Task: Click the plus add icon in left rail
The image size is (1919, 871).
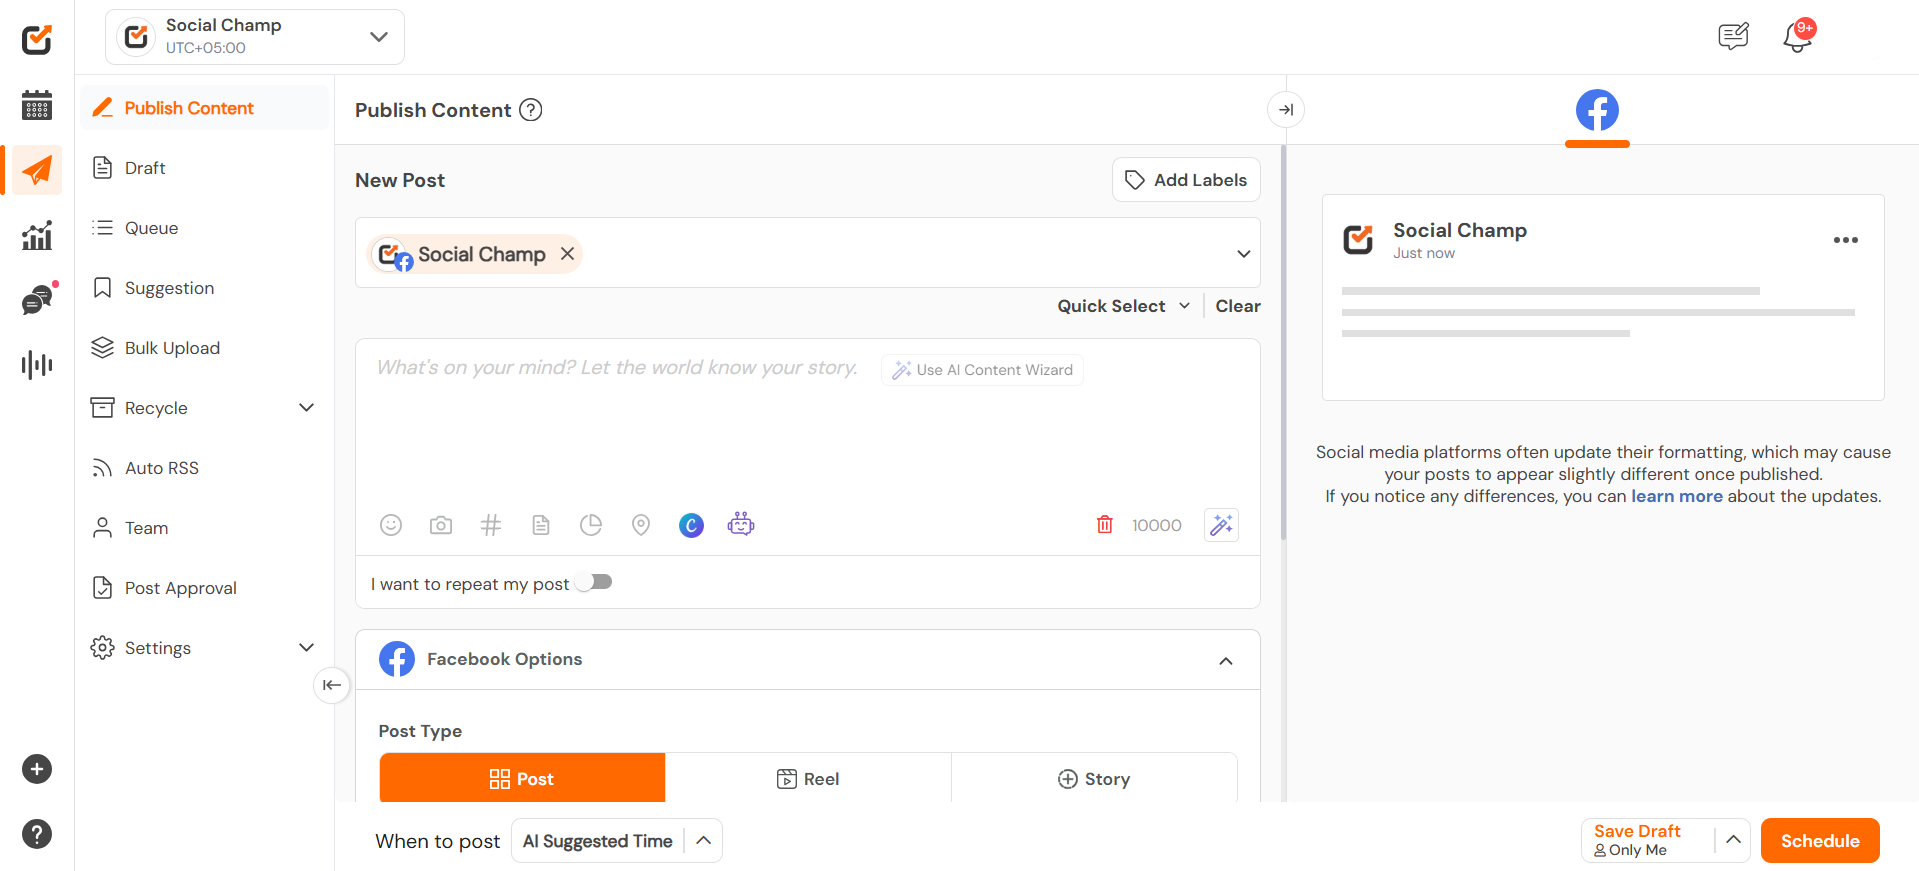Action: coord(37,769)
